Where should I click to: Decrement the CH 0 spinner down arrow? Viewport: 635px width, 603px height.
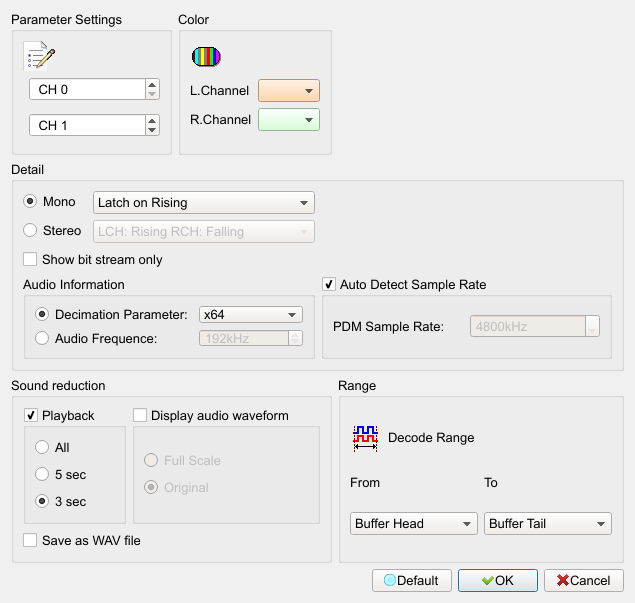coord(152,94)
